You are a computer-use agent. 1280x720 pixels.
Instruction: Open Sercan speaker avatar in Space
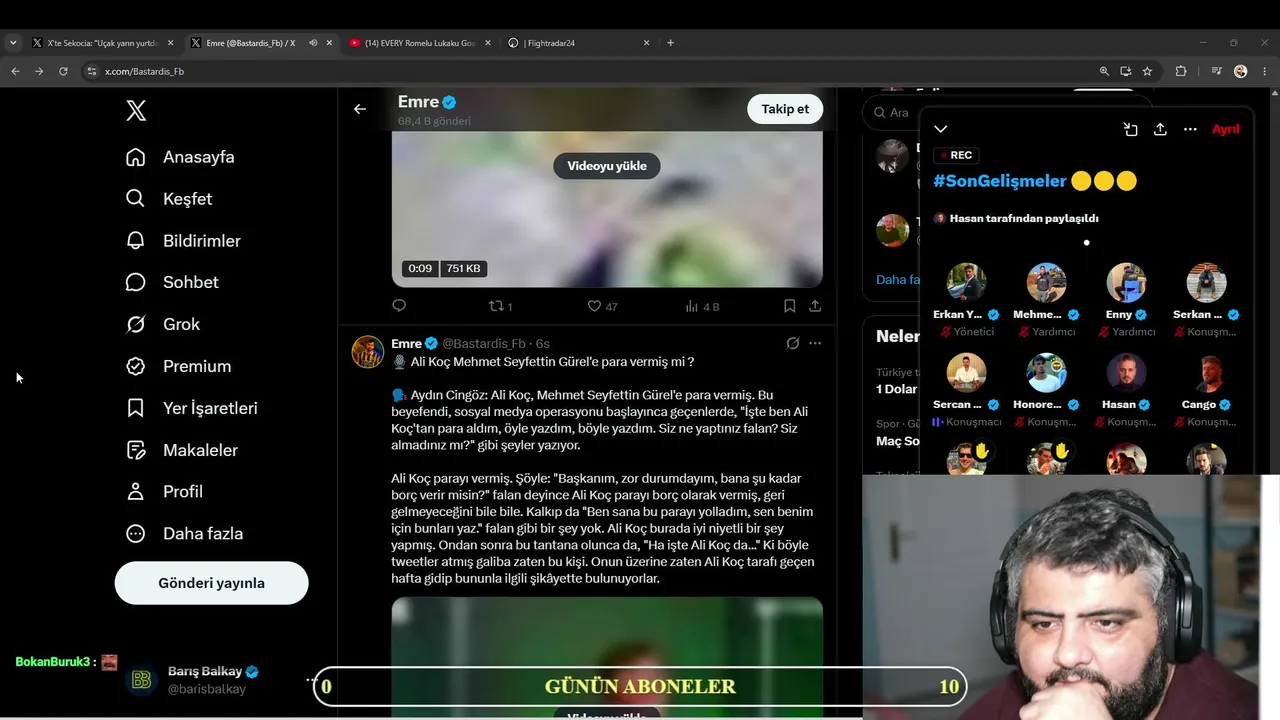point(966,373)
